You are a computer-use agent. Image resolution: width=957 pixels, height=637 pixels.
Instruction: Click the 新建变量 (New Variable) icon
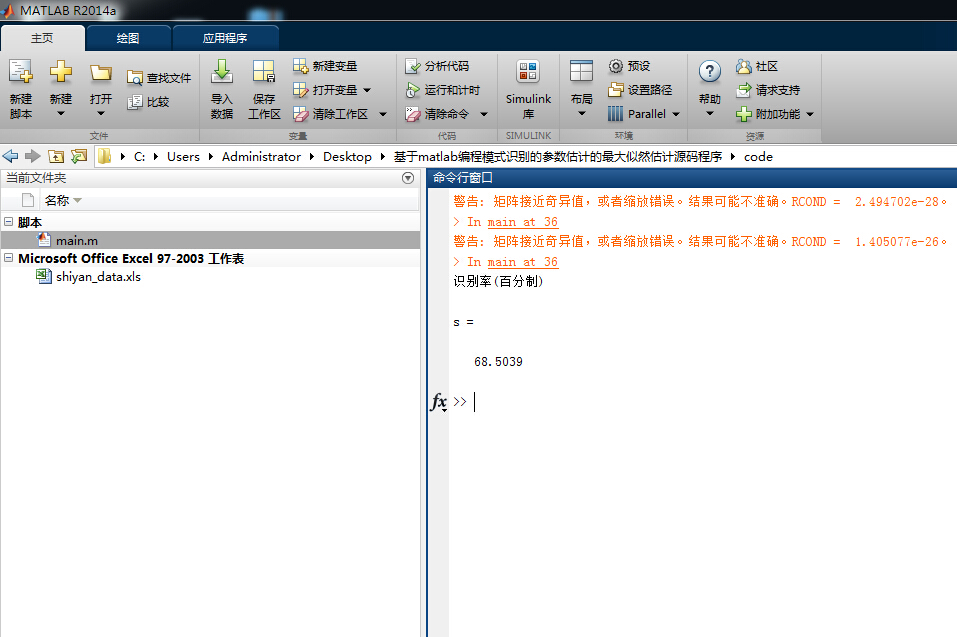click(x=300, y=66)
